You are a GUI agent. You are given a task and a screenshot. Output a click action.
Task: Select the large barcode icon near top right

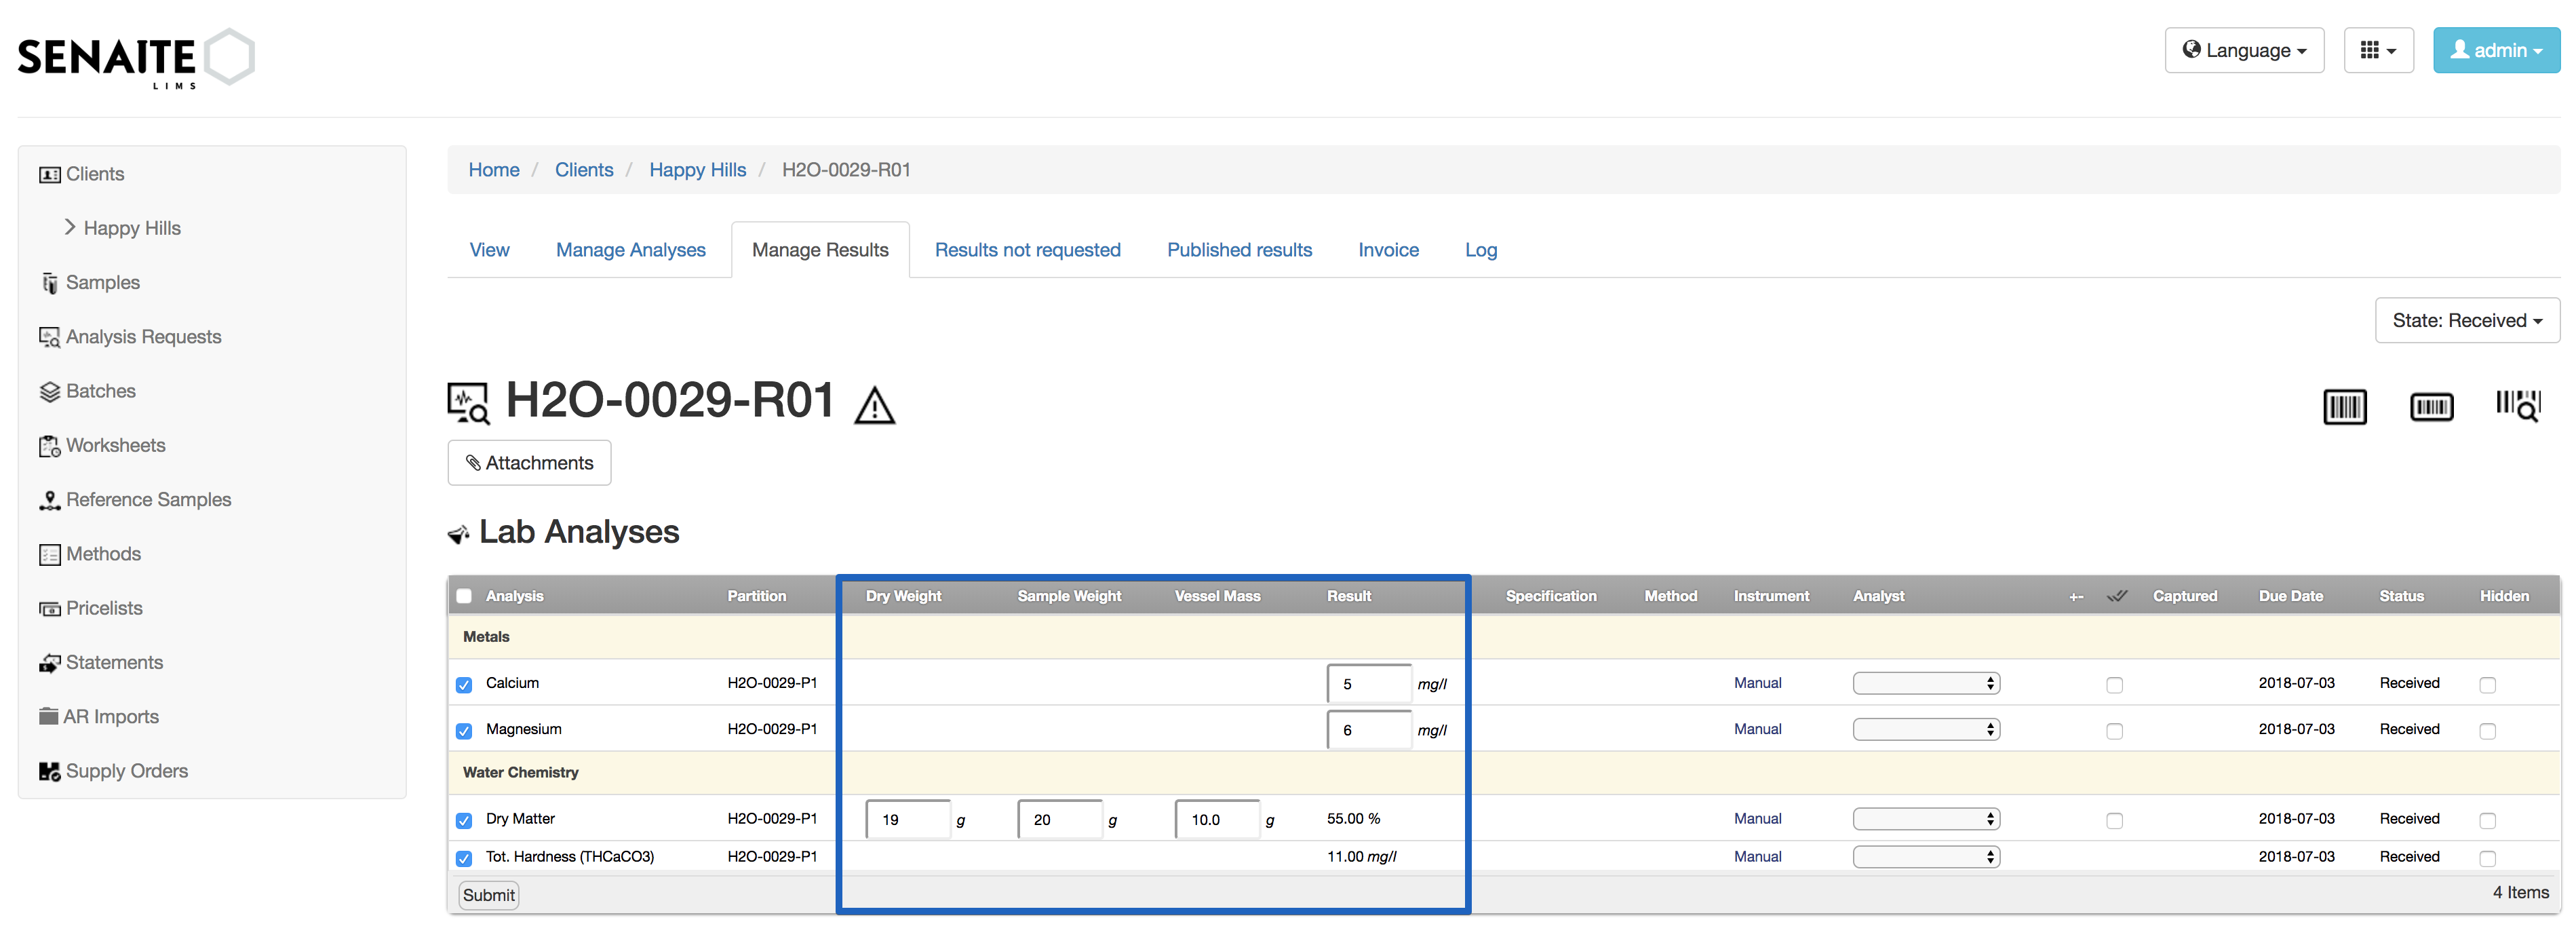coord(2345,405)
